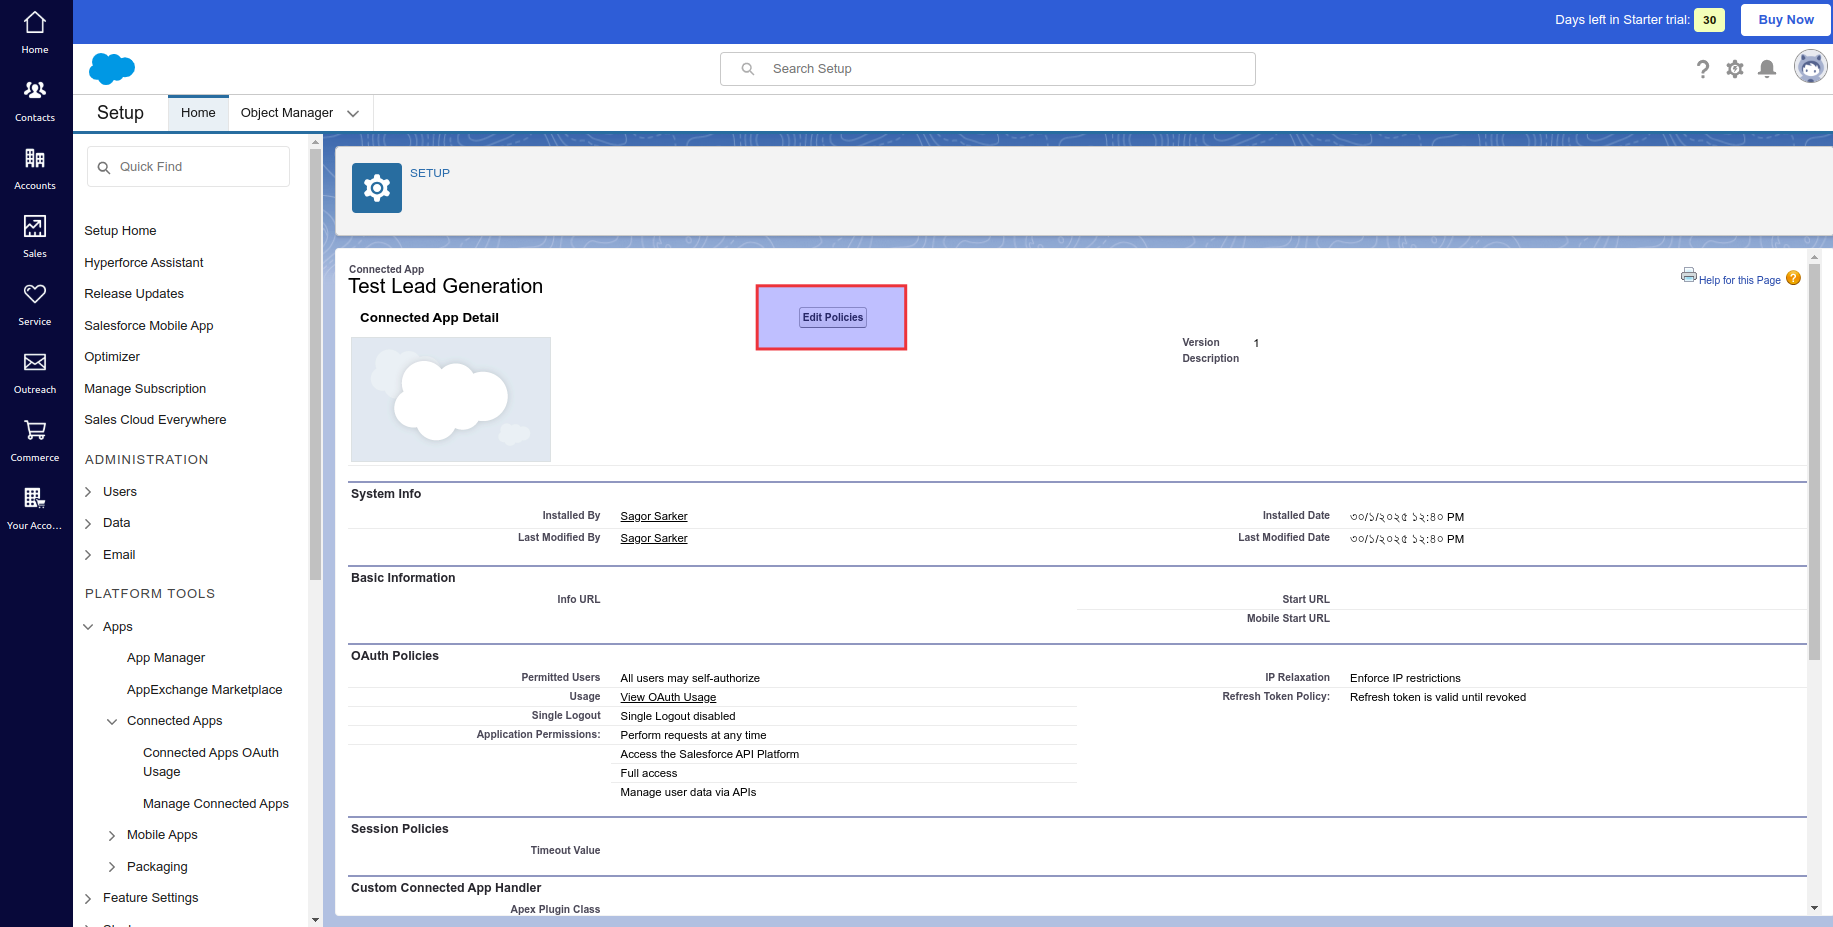Open the help question mark icon
Screen dimensions: 1833x927
1702,69
